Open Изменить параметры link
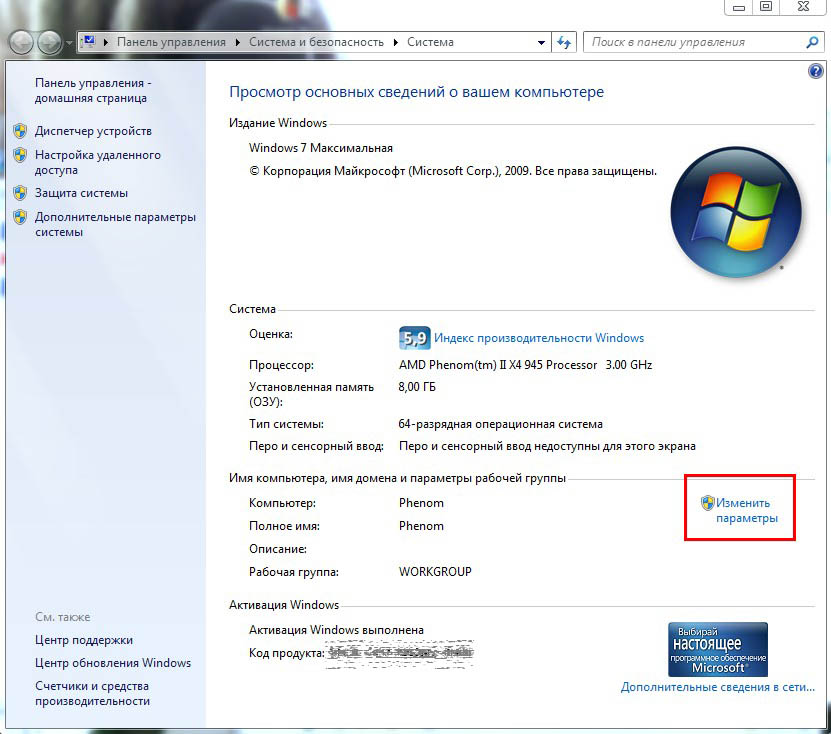 (746, 511)
